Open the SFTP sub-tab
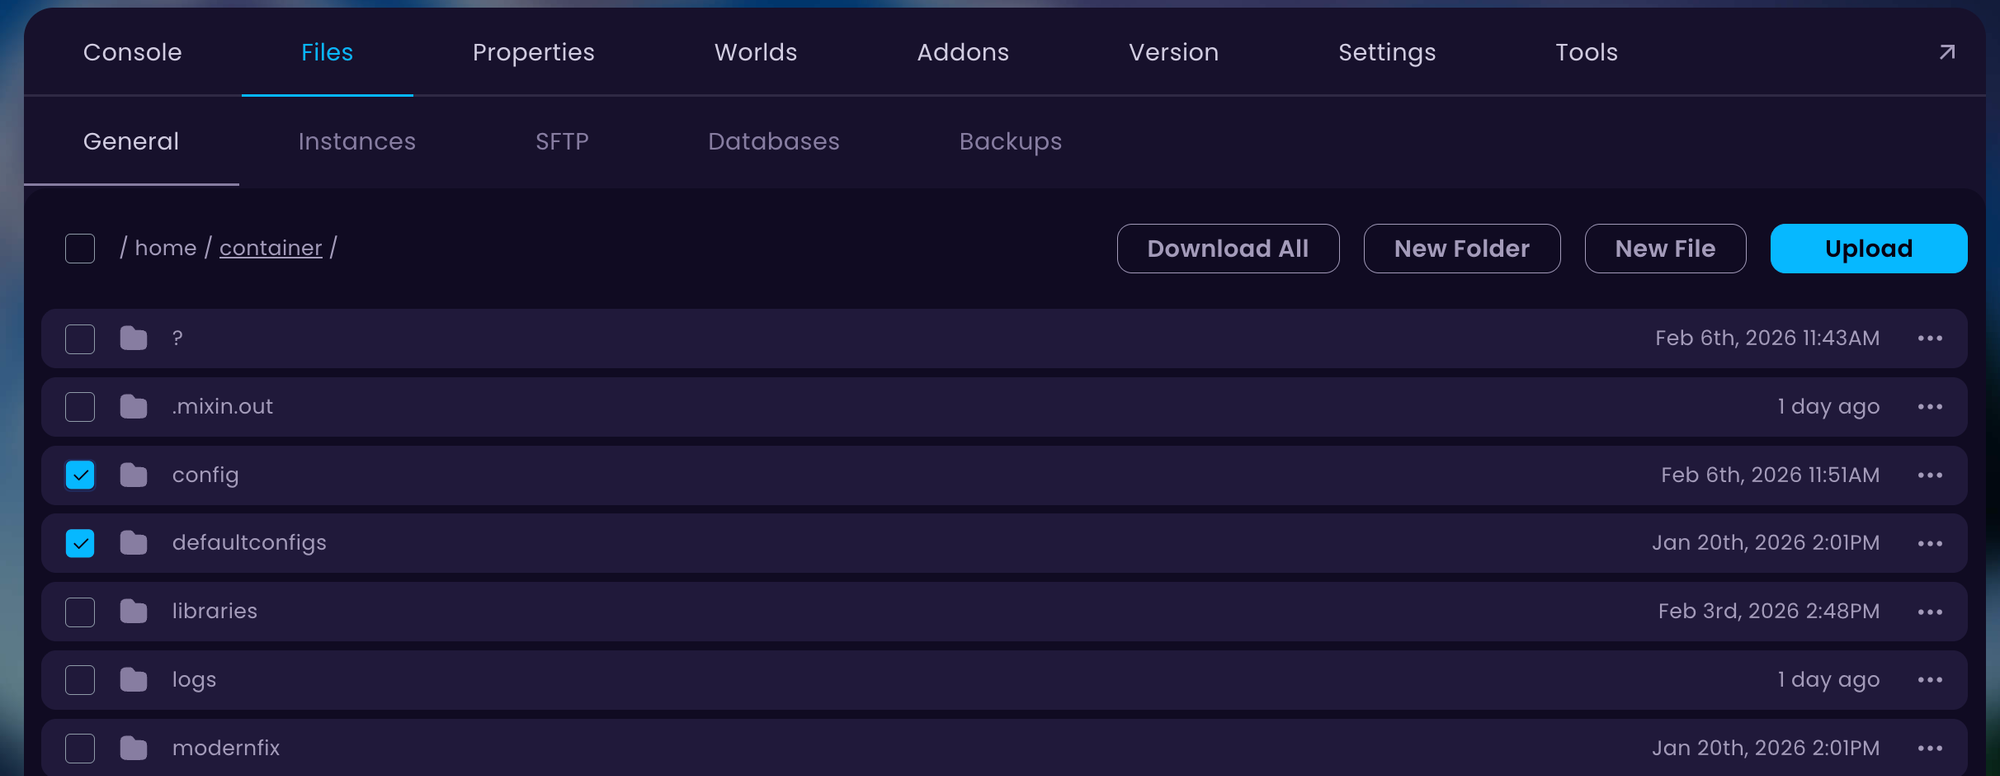The image size is (2000, 776). point(562,142)
